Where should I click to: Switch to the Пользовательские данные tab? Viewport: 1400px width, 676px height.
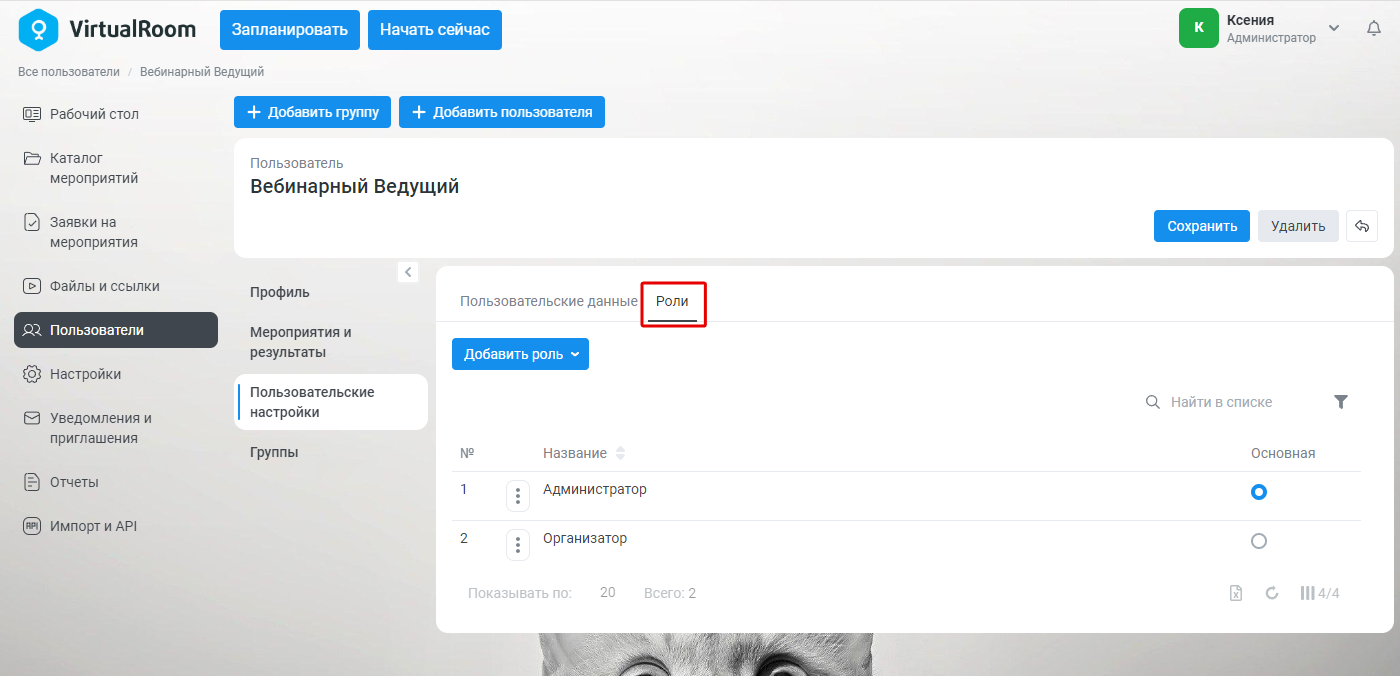(x=549, y=301)
